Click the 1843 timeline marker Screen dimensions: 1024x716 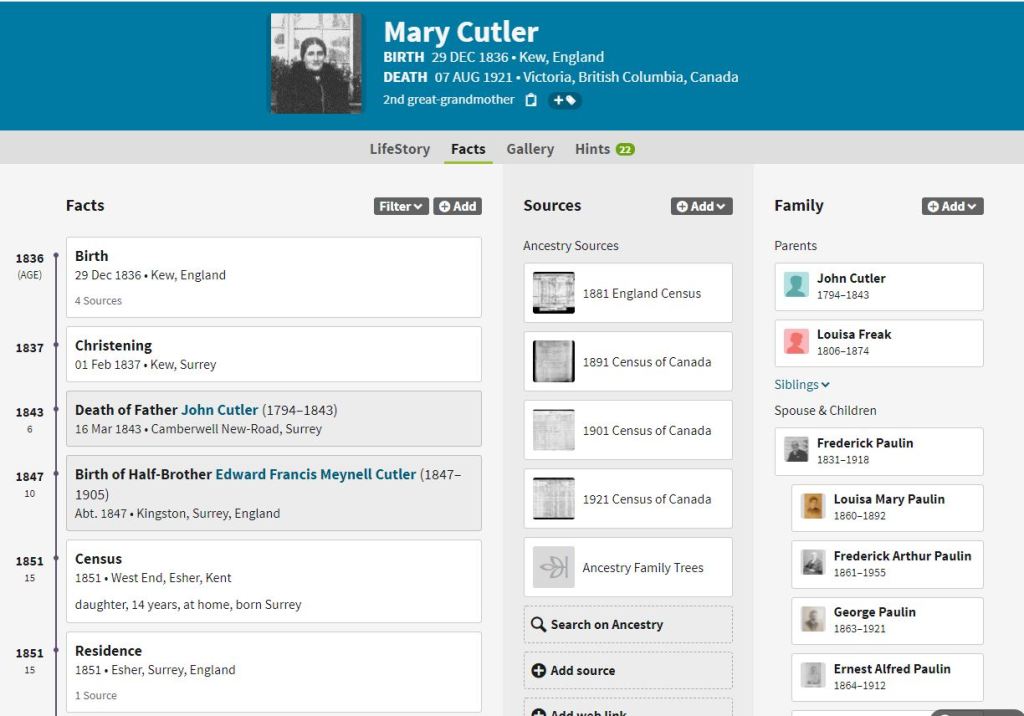56,412
